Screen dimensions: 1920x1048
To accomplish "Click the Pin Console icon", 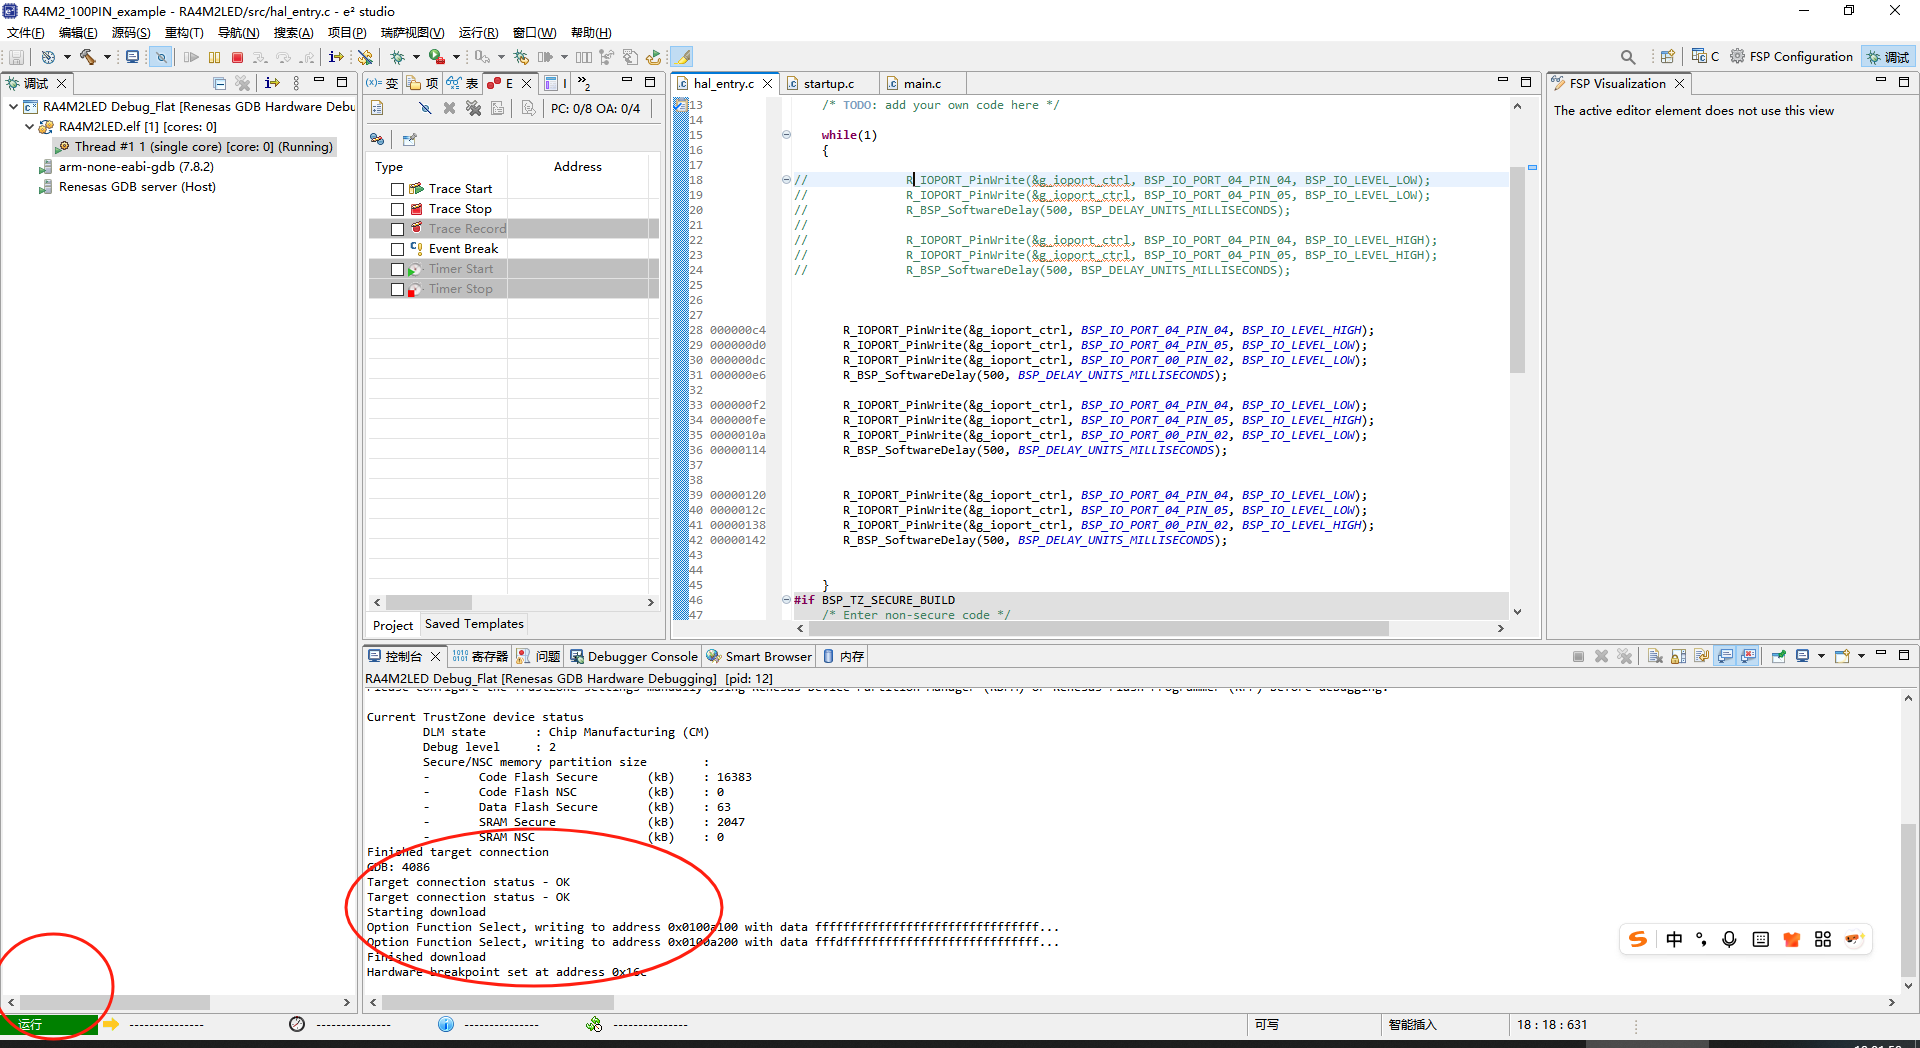I will point(1778,656).
